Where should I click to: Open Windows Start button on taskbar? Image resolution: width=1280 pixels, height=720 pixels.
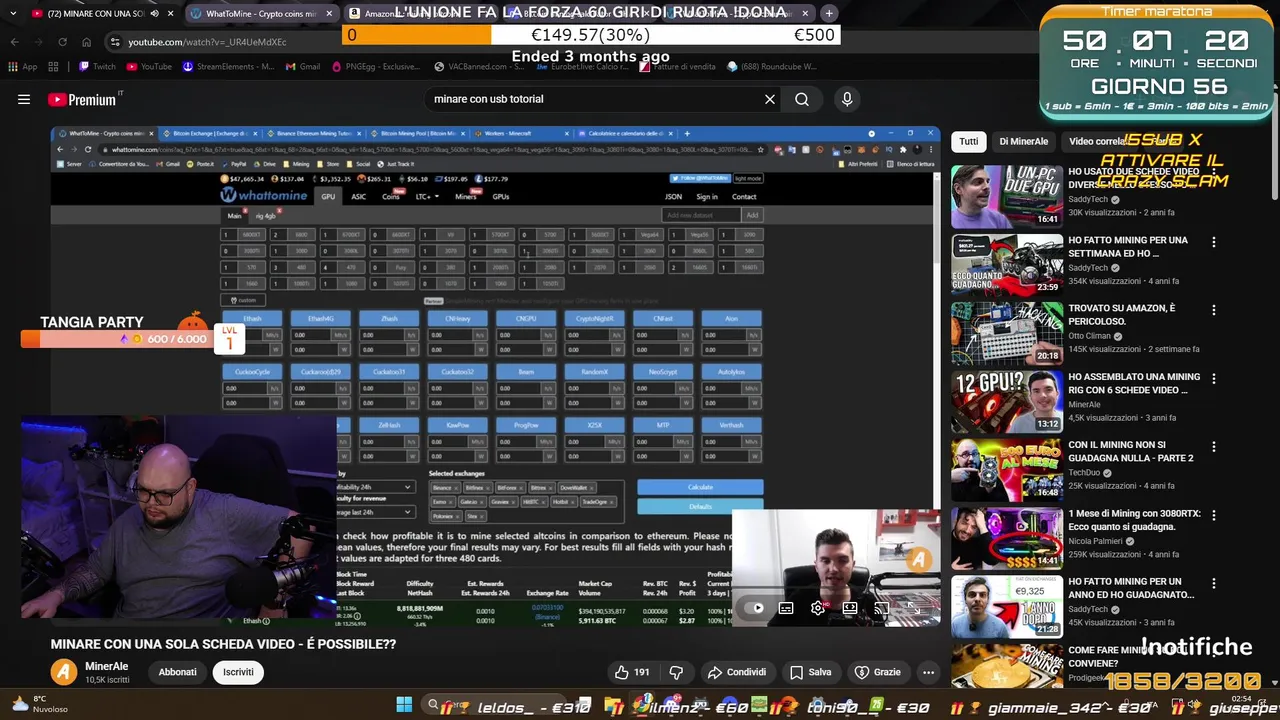404,705
